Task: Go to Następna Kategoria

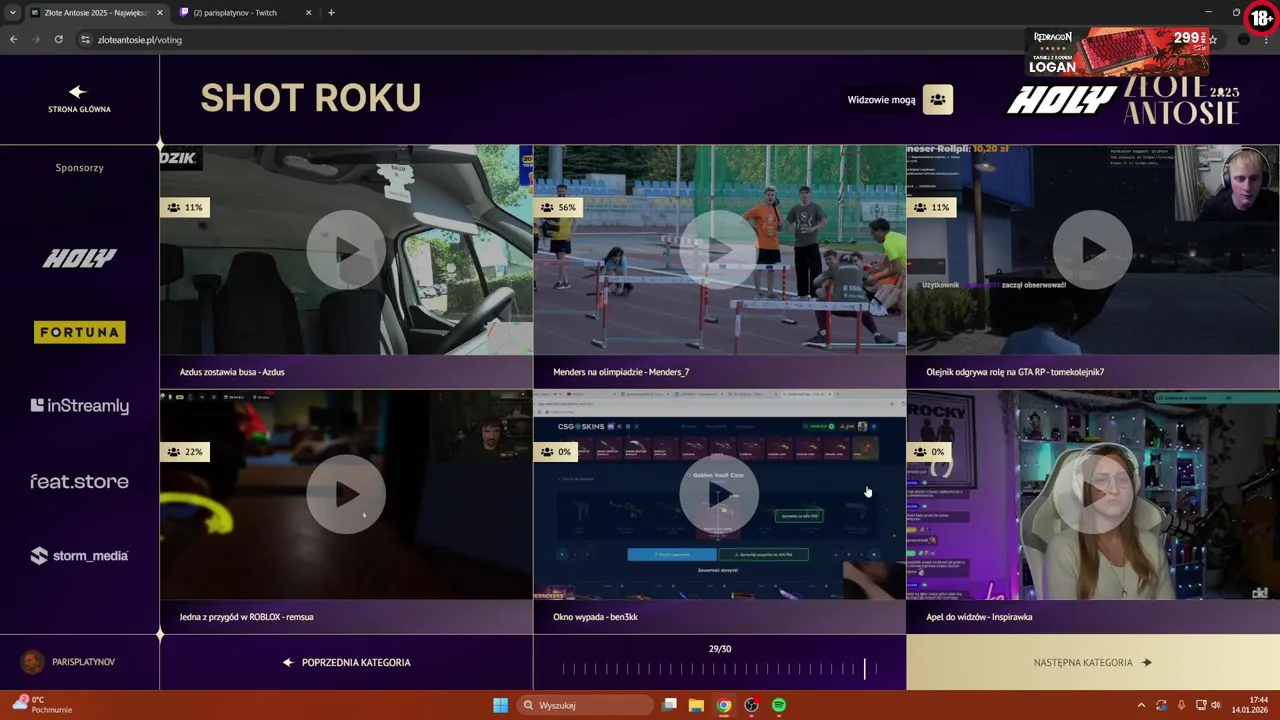Action: coord(1092,662)
